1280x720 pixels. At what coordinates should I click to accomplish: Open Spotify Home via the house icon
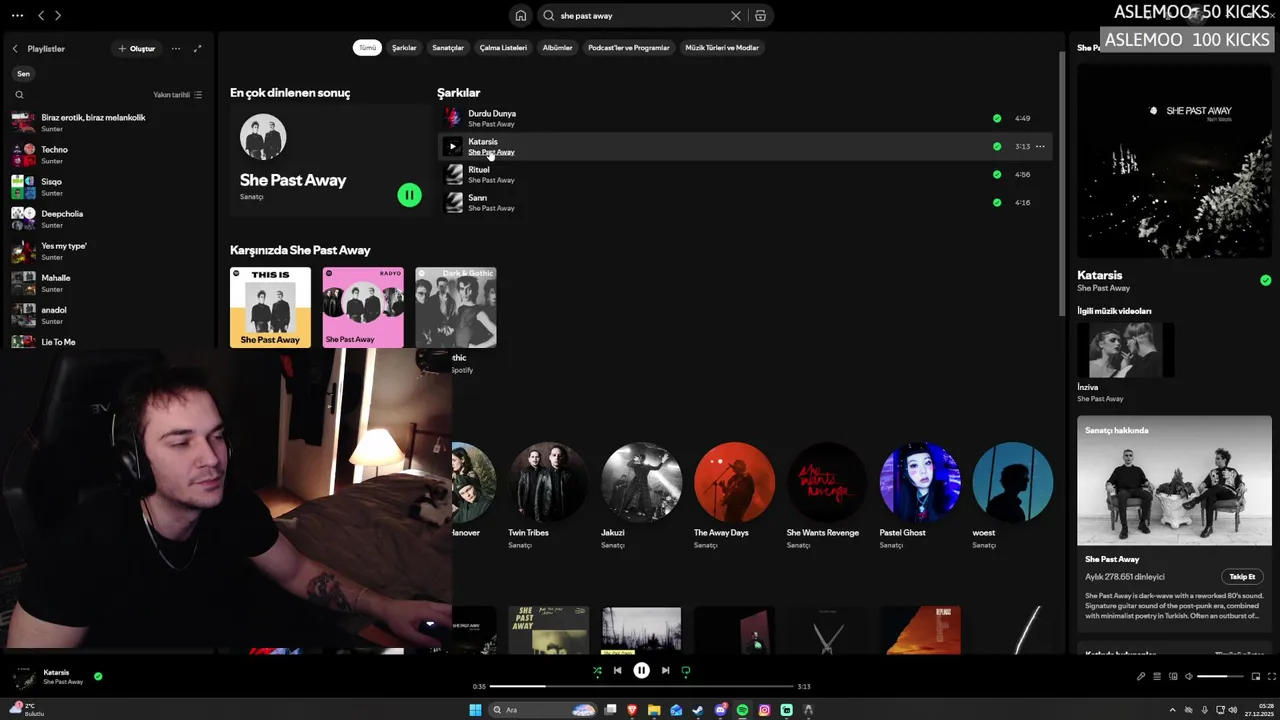(520, 16)
